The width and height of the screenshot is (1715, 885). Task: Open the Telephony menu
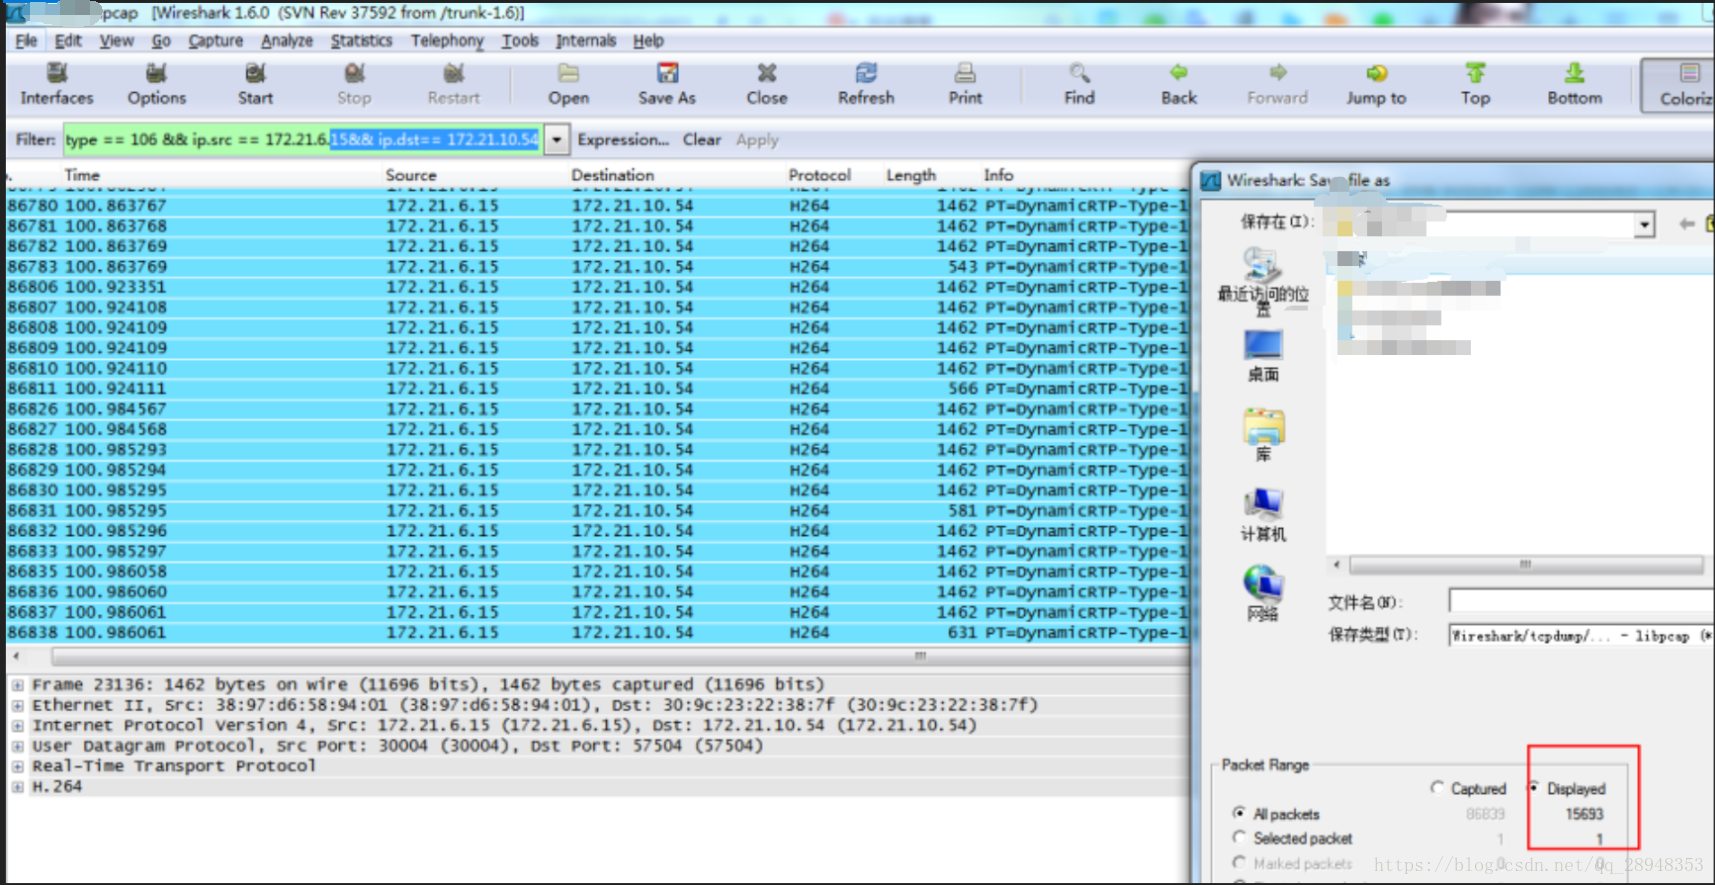click(x=447, y=40)
